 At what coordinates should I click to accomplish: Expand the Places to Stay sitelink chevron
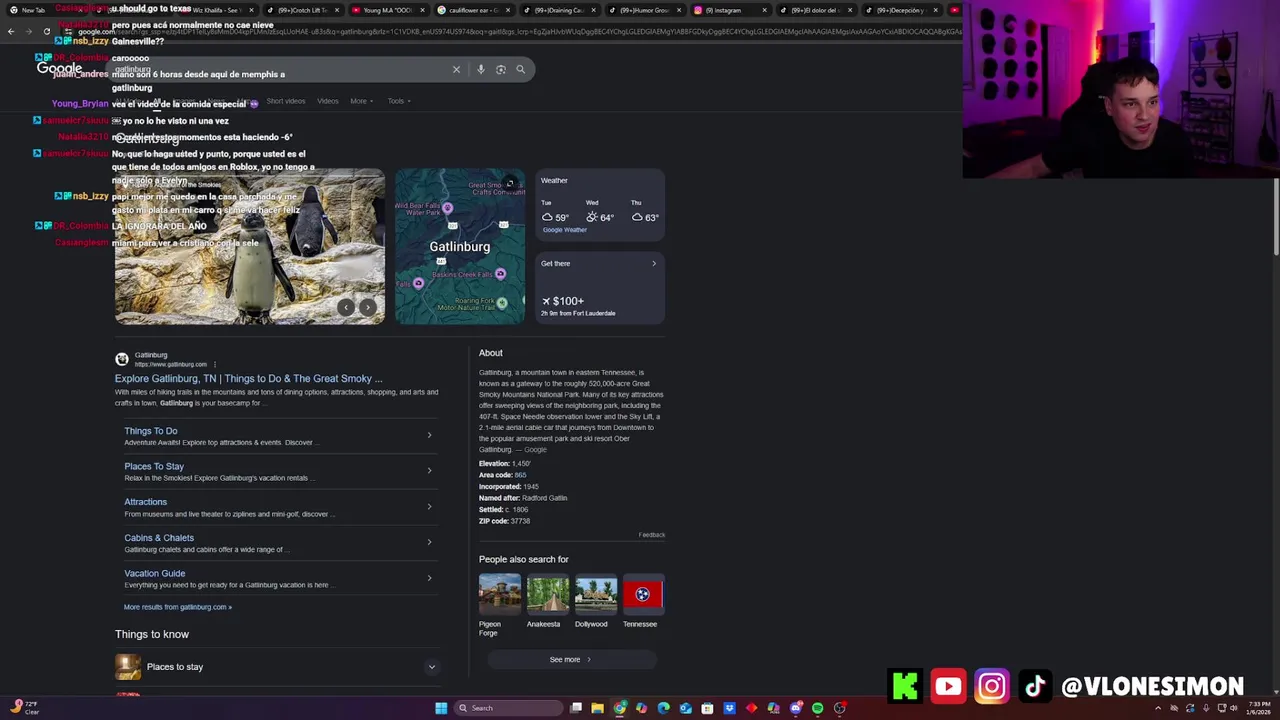(x=429, y=471)
